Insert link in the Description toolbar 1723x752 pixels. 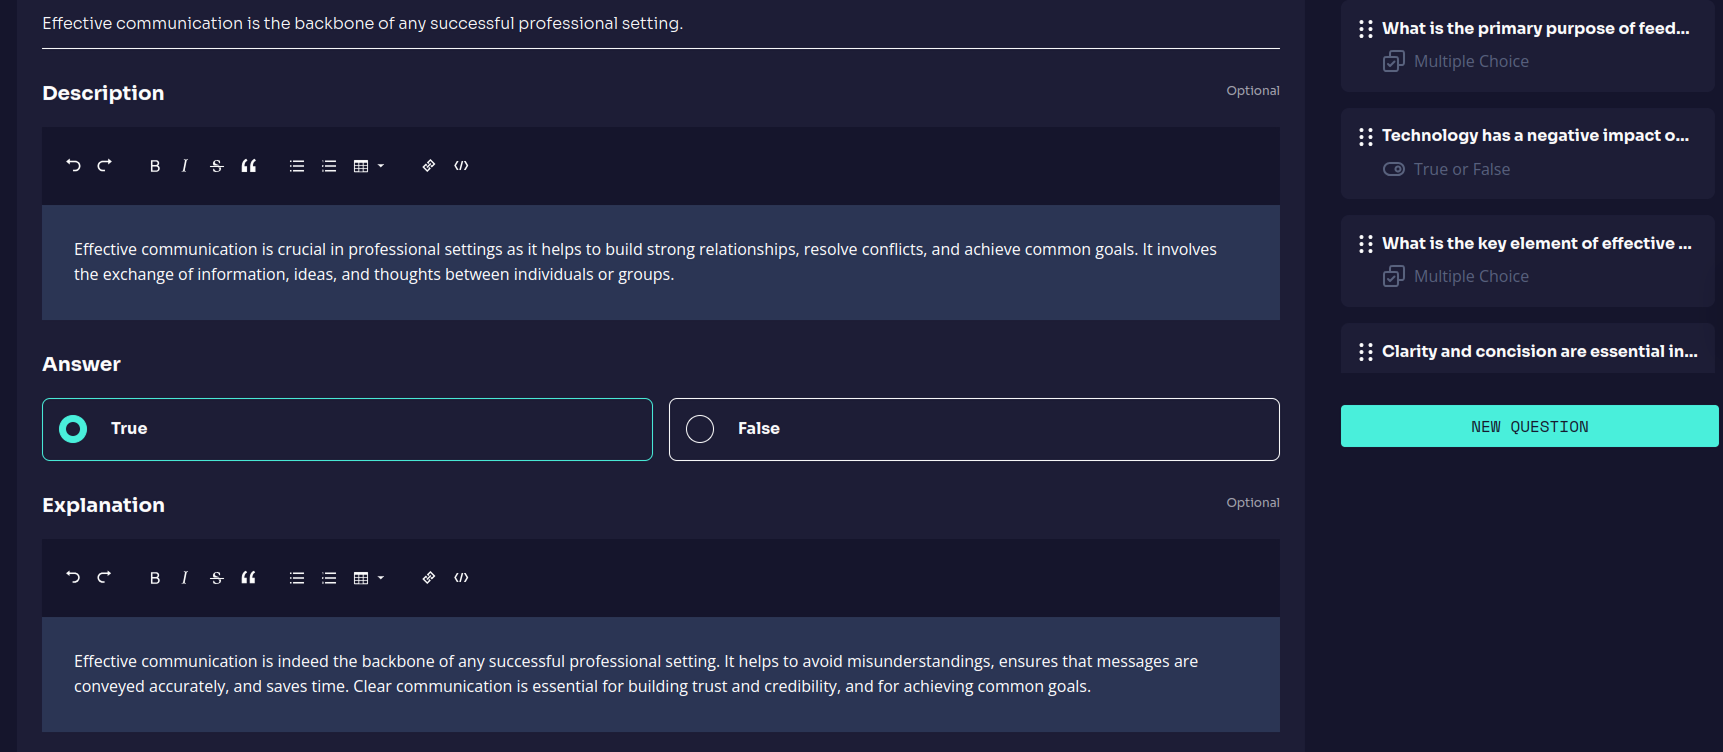point(429,166)
